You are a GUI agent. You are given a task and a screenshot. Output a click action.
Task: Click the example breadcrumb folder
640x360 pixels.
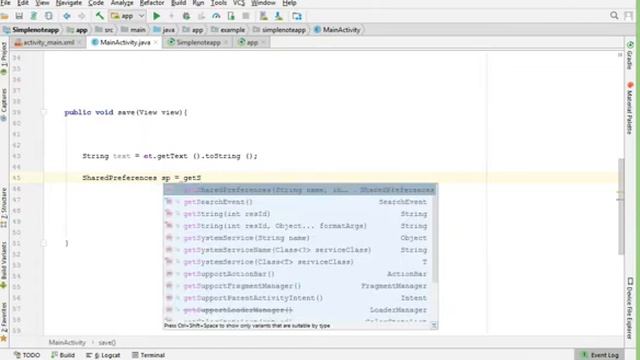tap(228, 30)
